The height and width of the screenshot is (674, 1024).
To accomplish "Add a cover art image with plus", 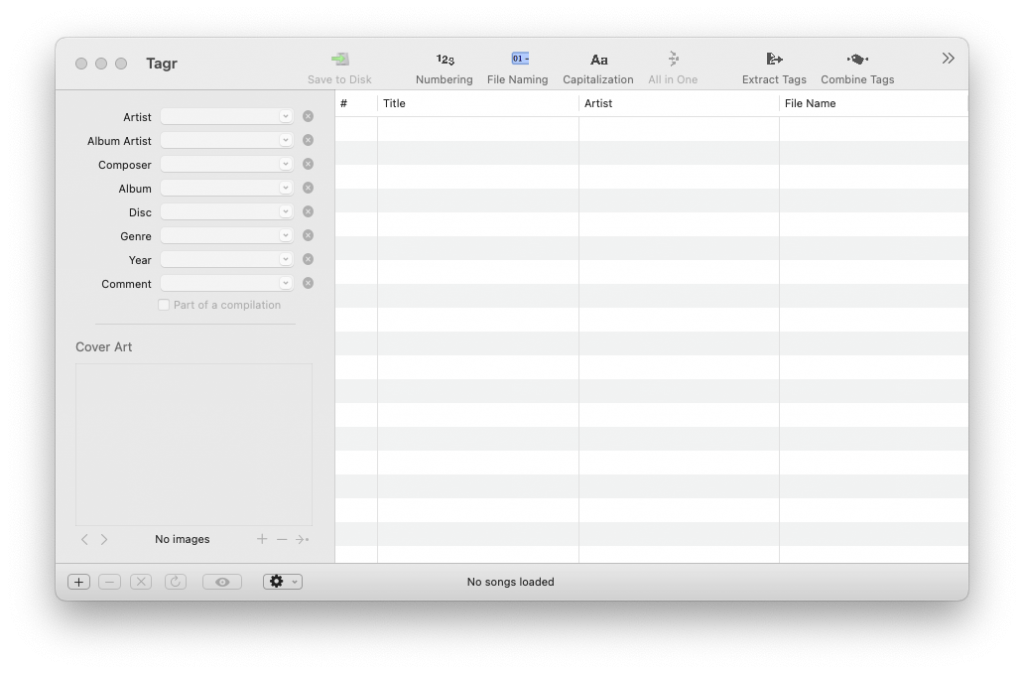I will tap(262, 539).
